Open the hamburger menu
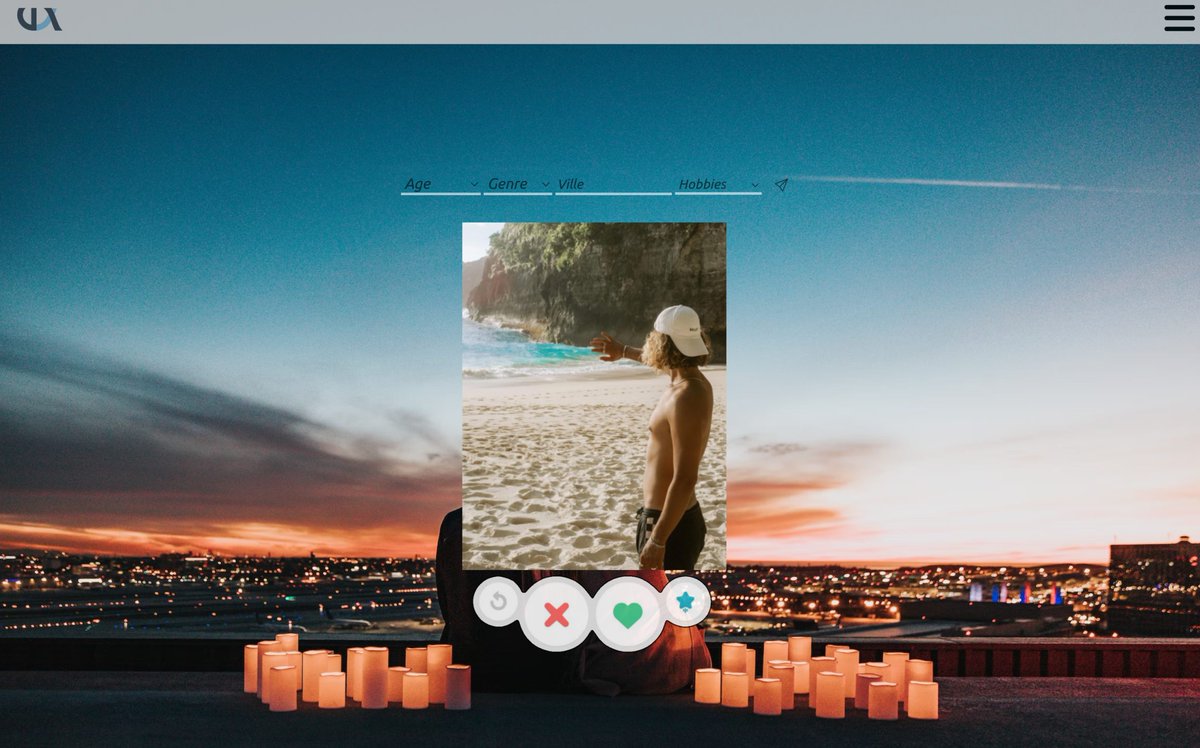1200x748 pixels. pyautogui.click(x=1179, y=18)
